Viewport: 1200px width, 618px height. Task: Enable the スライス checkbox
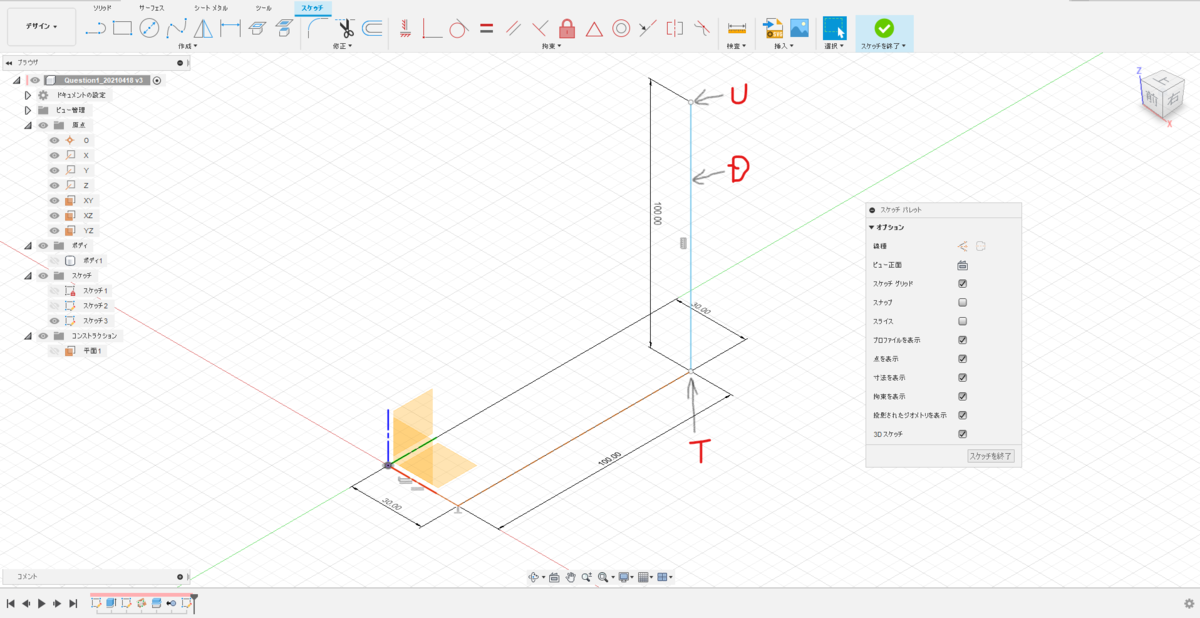(x=962, y=321)
